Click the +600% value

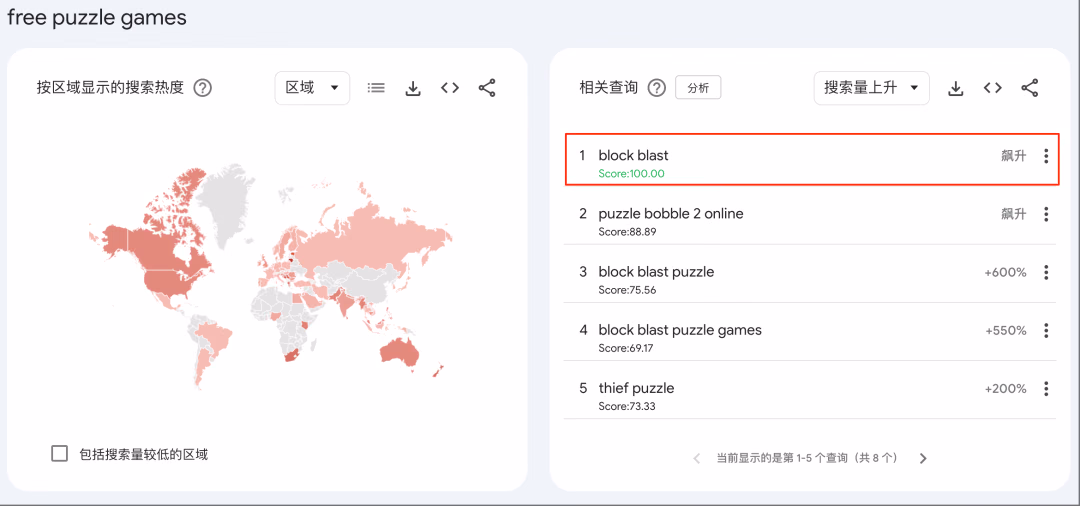tap(1006, 273)
